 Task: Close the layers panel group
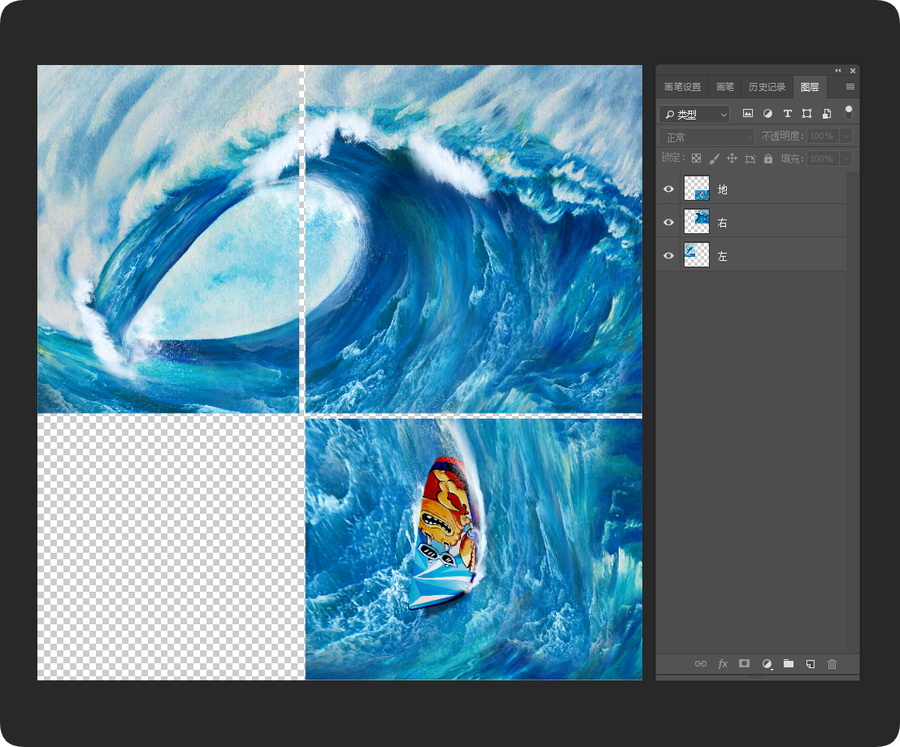[853, 71]
